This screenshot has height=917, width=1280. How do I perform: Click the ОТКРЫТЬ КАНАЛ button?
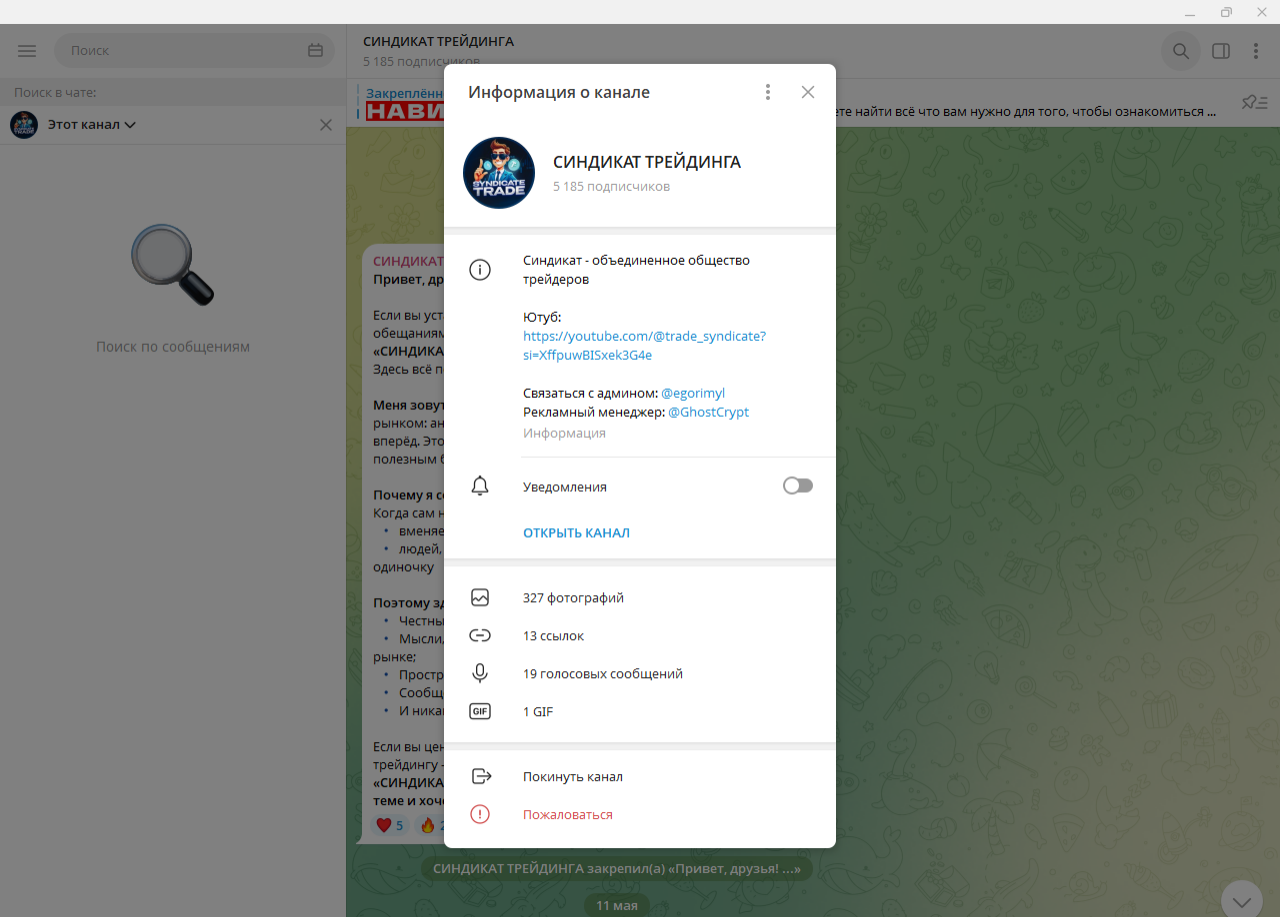coord(576,533)
